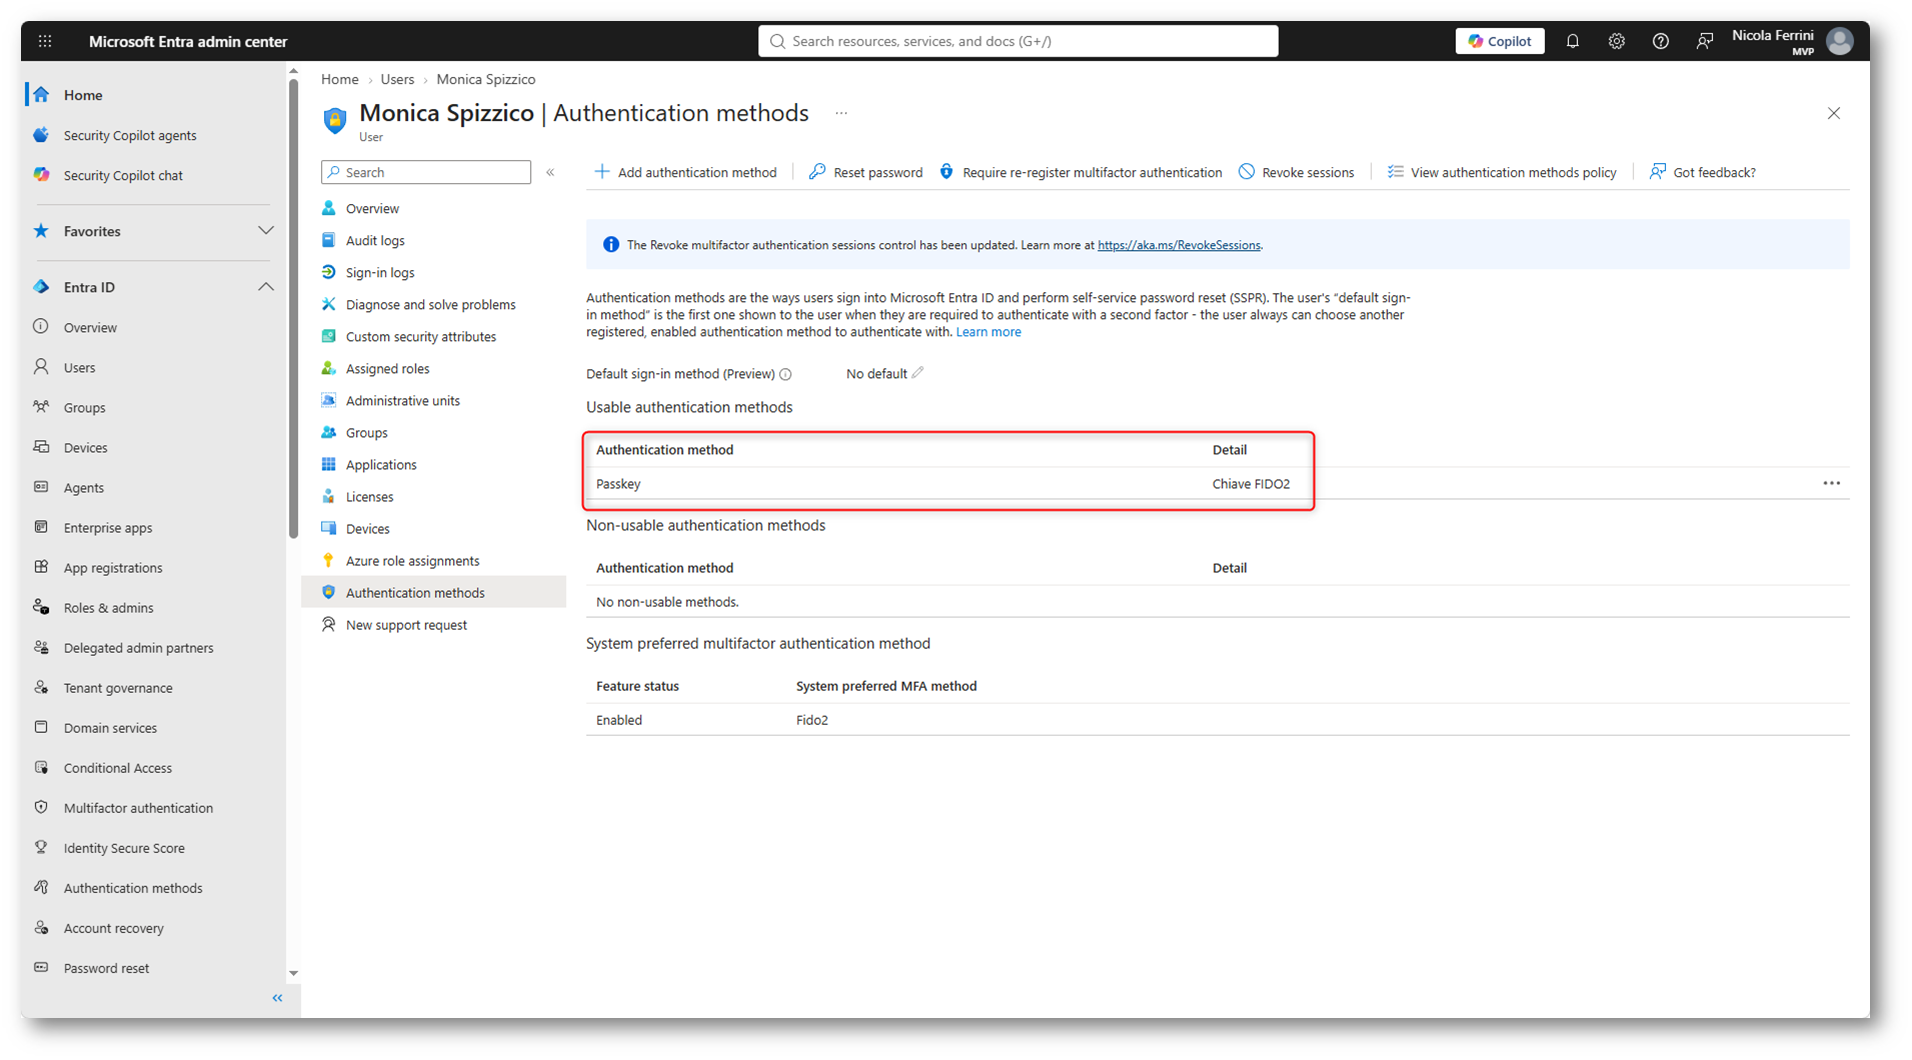Open Nicola Ferrini account avatar
Viewport: 1912px width, 1060px height.
pos(1839,41)
